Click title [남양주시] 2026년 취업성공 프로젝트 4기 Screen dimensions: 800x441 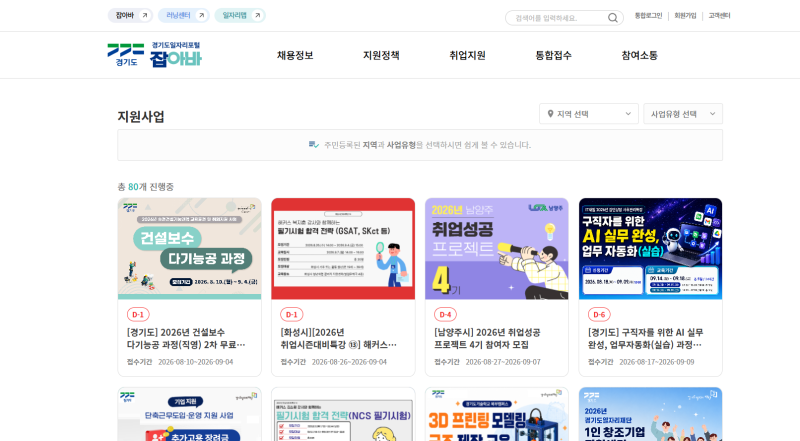click(x=487, y=338)
